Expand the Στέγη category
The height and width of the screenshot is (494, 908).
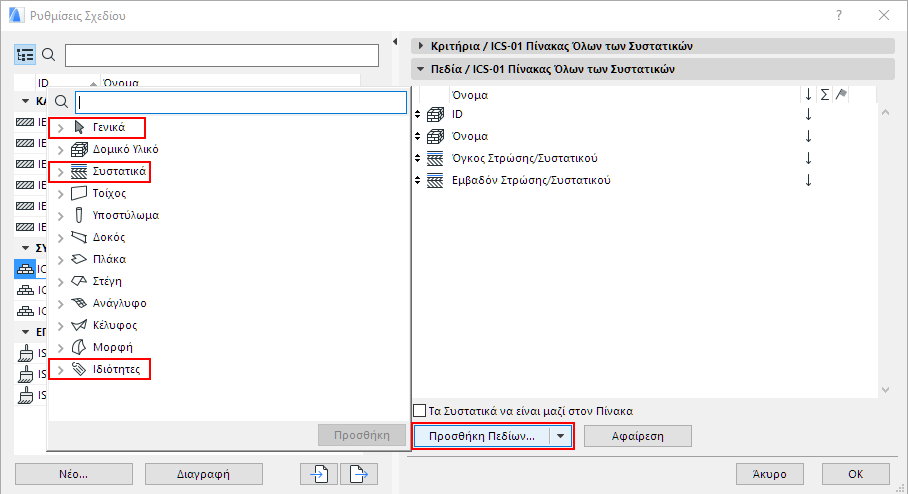(x=61, y=282)
